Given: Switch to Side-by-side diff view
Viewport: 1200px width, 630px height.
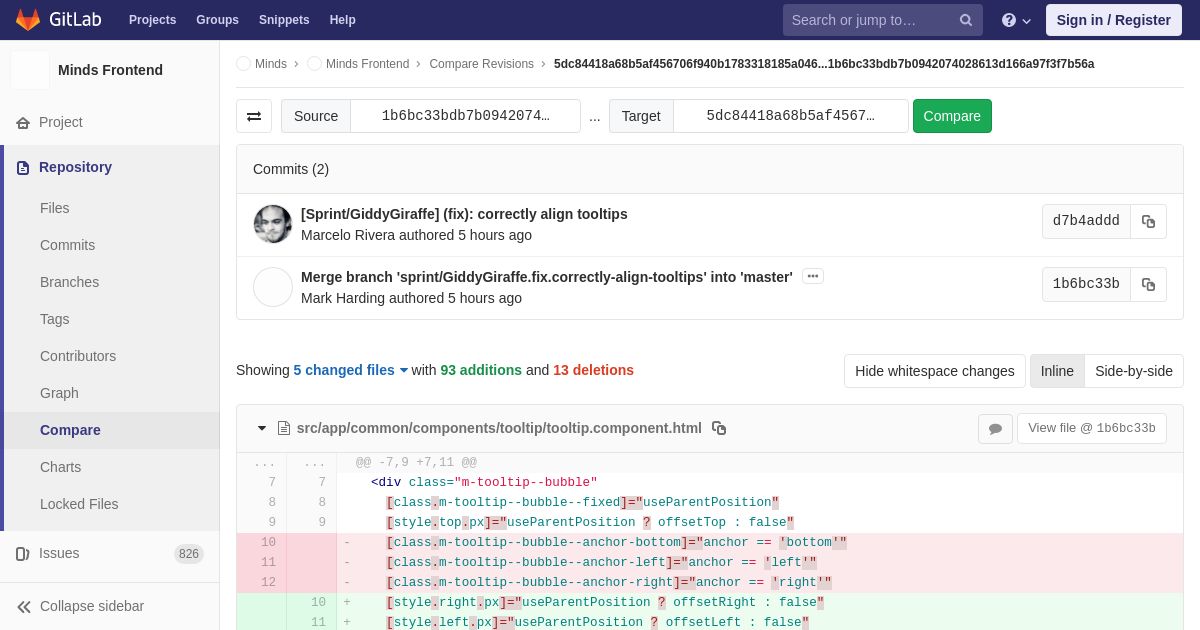Looking at the screenshot, I should (1134, 371).
